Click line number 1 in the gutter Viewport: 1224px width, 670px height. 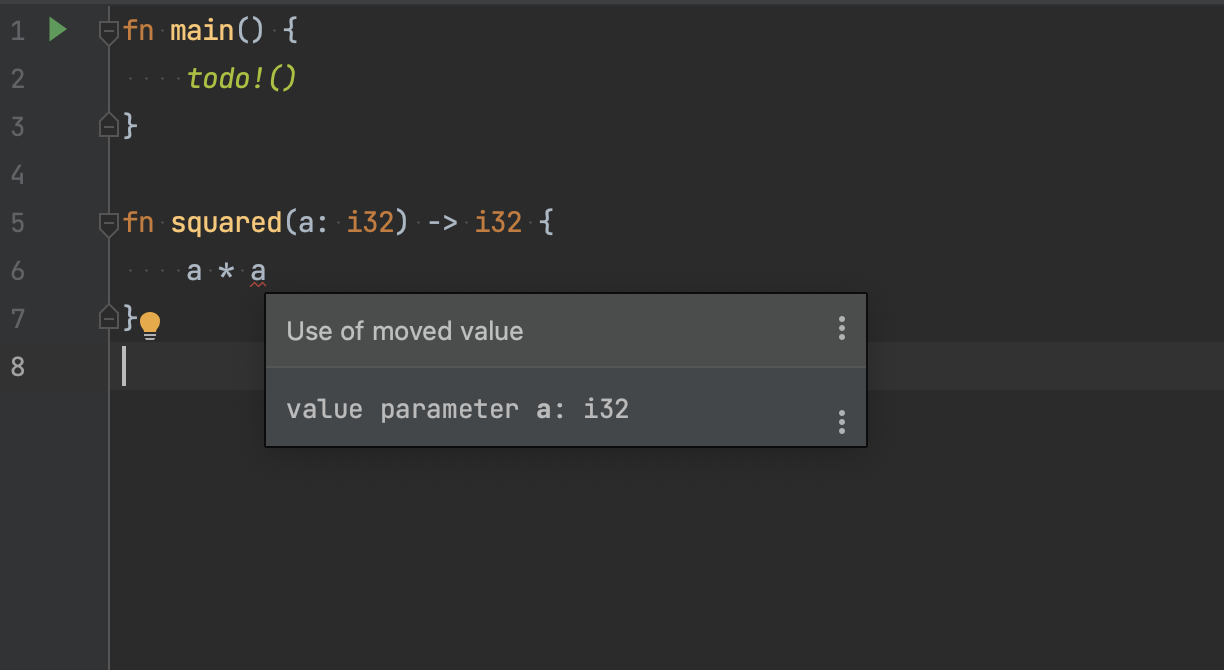pos(16,29)
